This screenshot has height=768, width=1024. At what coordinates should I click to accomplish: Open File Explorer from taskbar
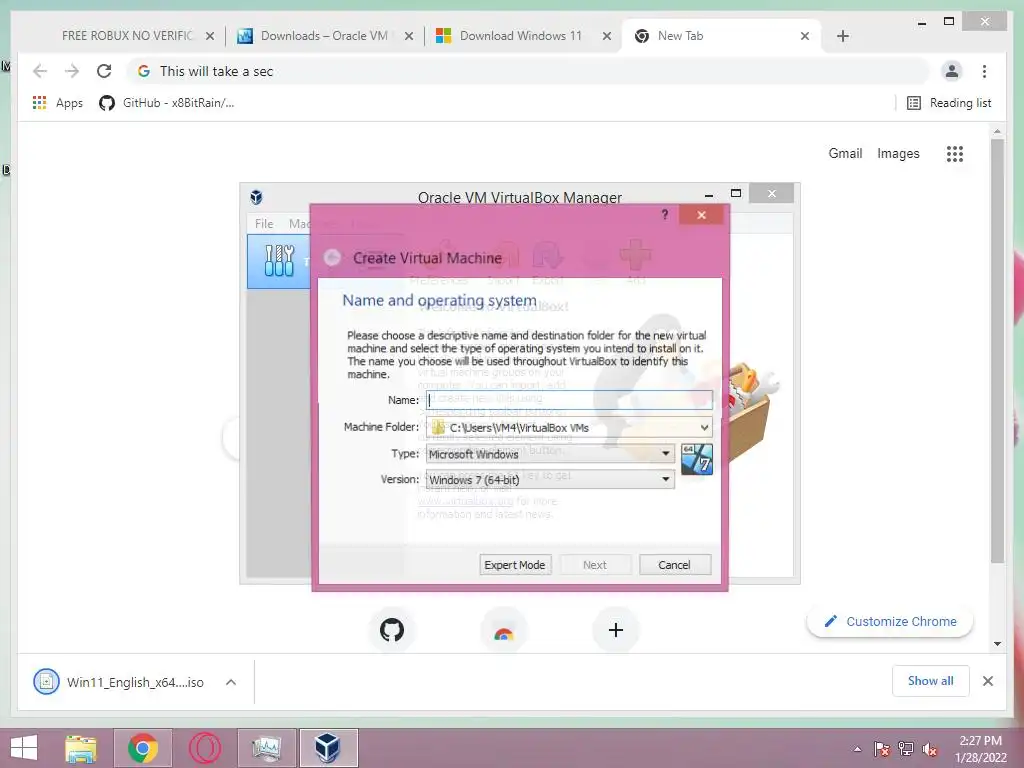(81, 748)
